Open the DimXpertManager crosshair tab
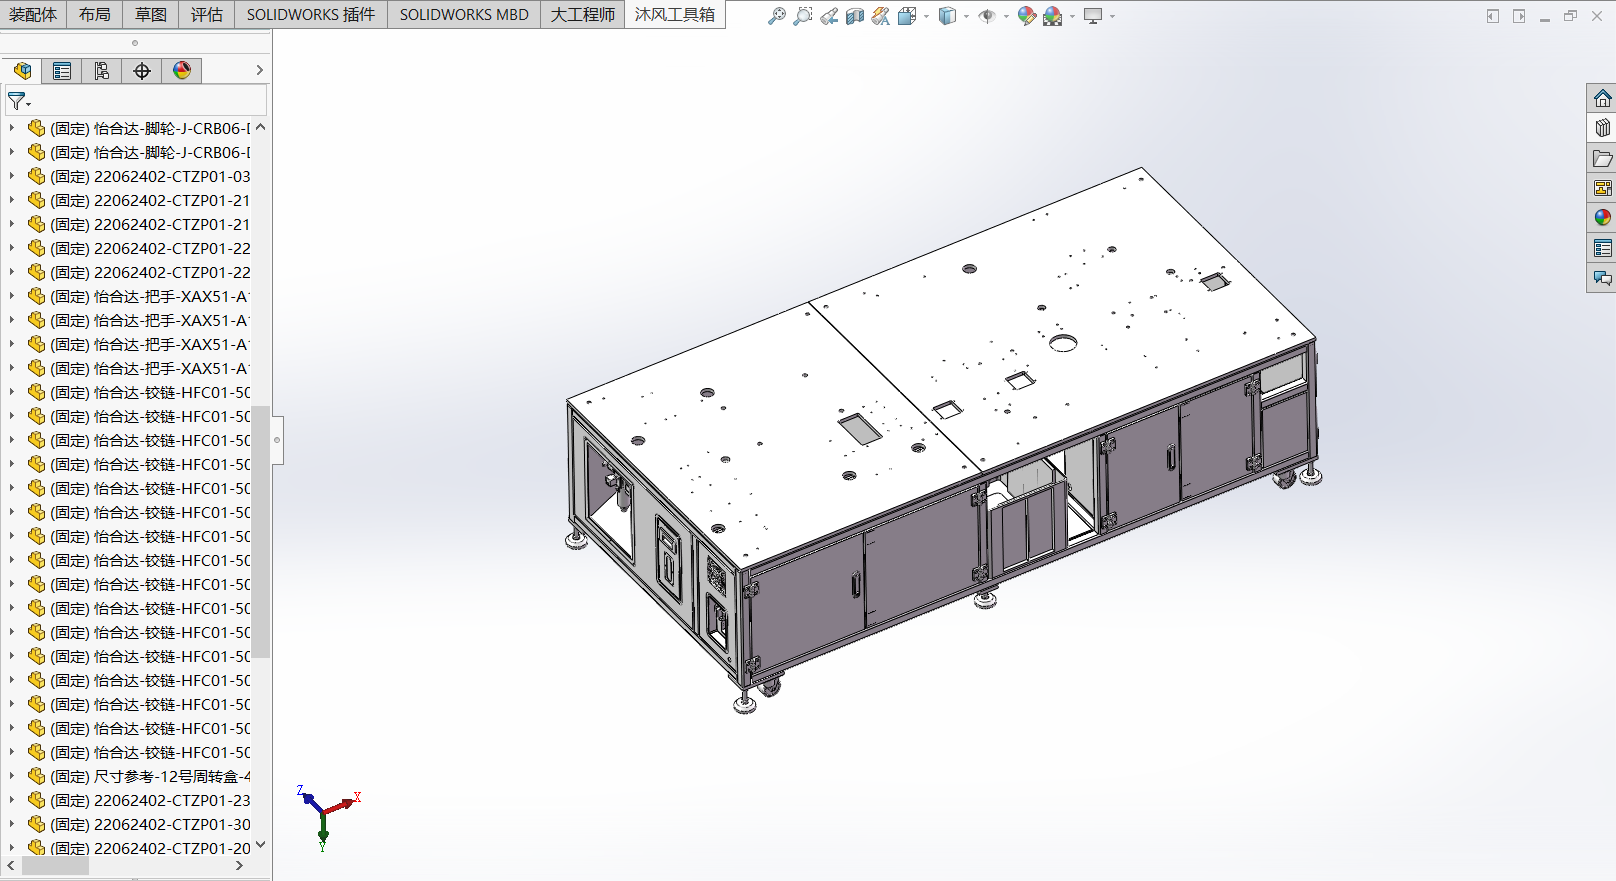Viewport: 1616px width, 881px height. coord(142,70)
